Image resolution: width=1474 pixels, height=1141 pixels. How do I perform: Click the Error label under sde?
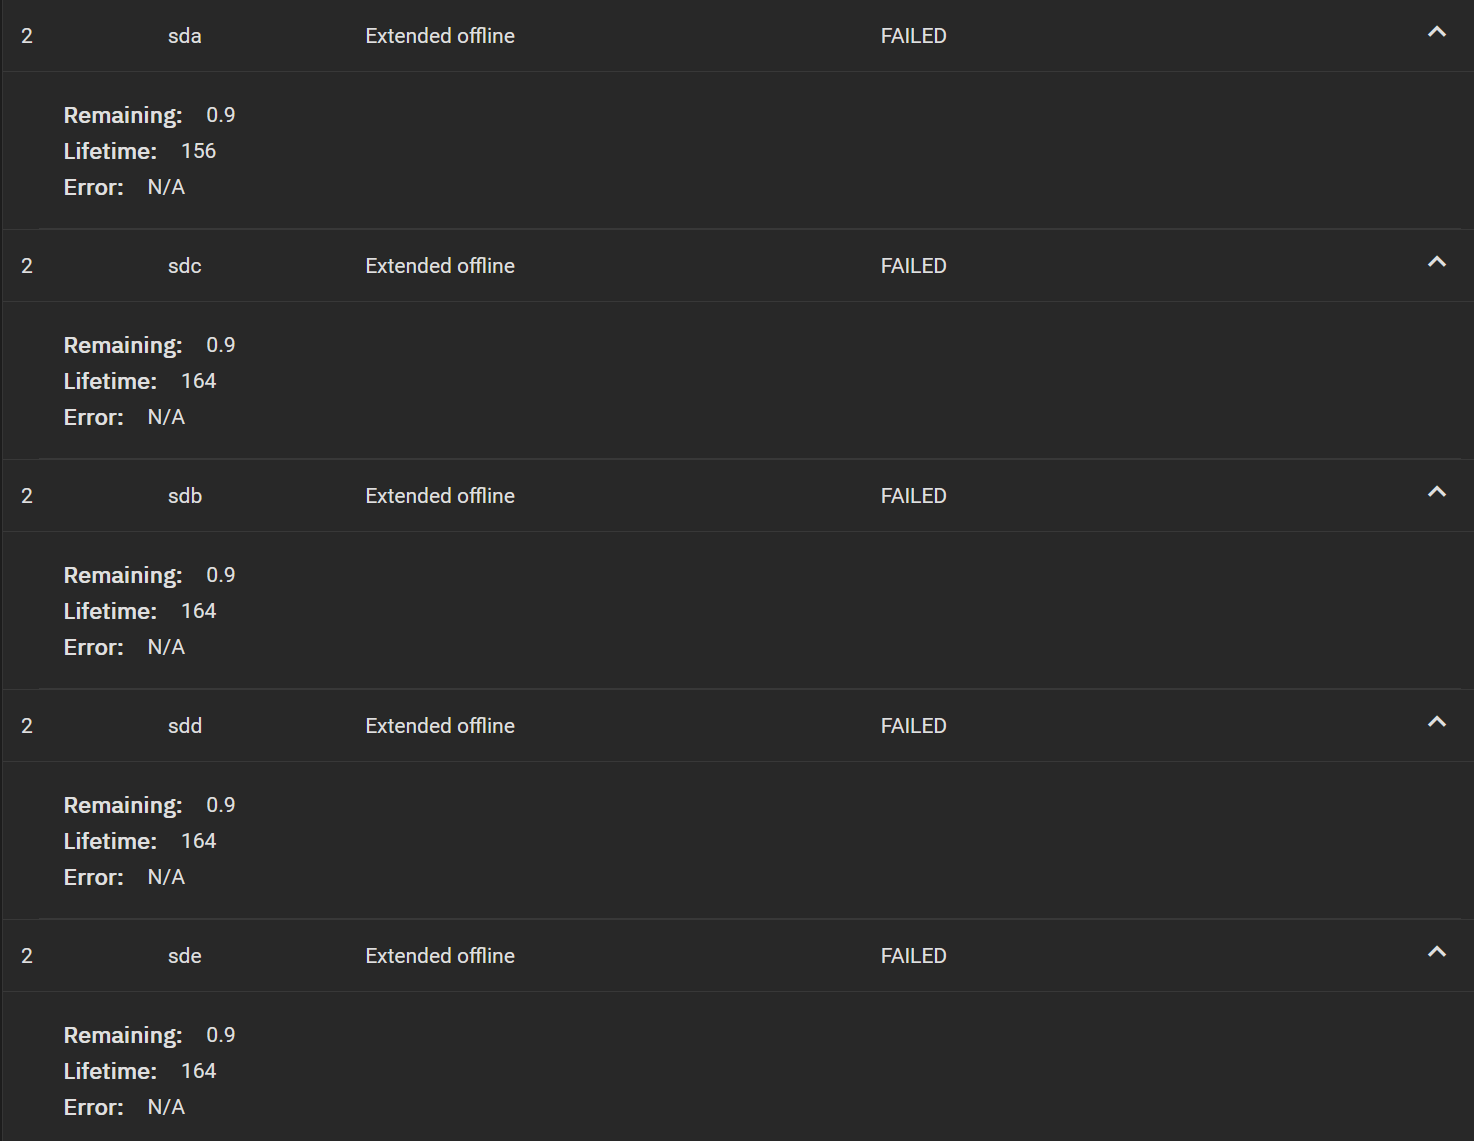[94, 1107]
